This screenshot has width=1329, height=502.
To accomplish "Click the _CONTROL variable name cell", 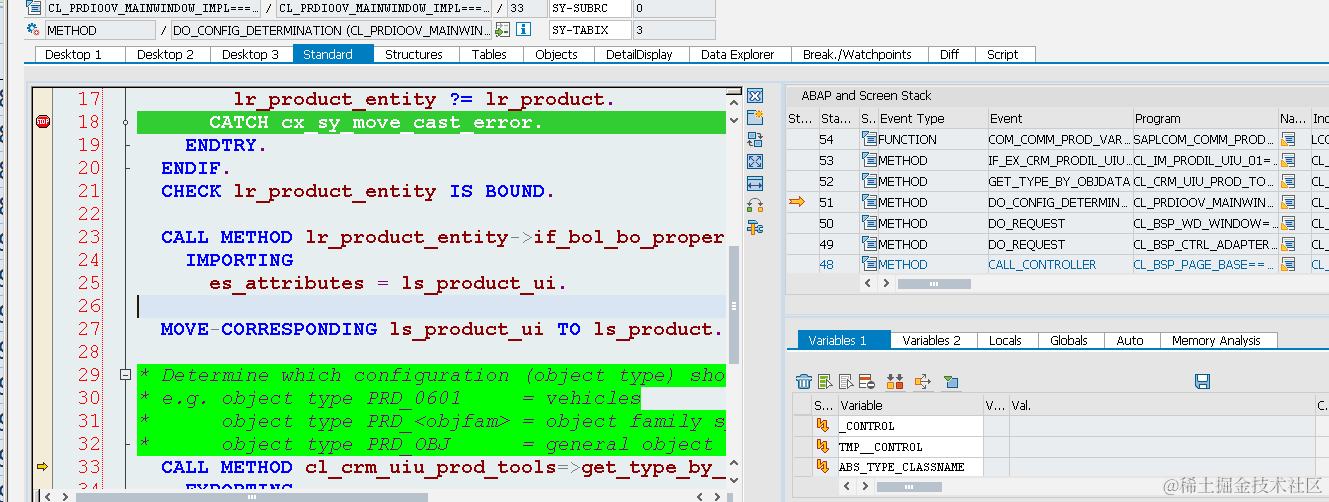I will tap(909, 426).
